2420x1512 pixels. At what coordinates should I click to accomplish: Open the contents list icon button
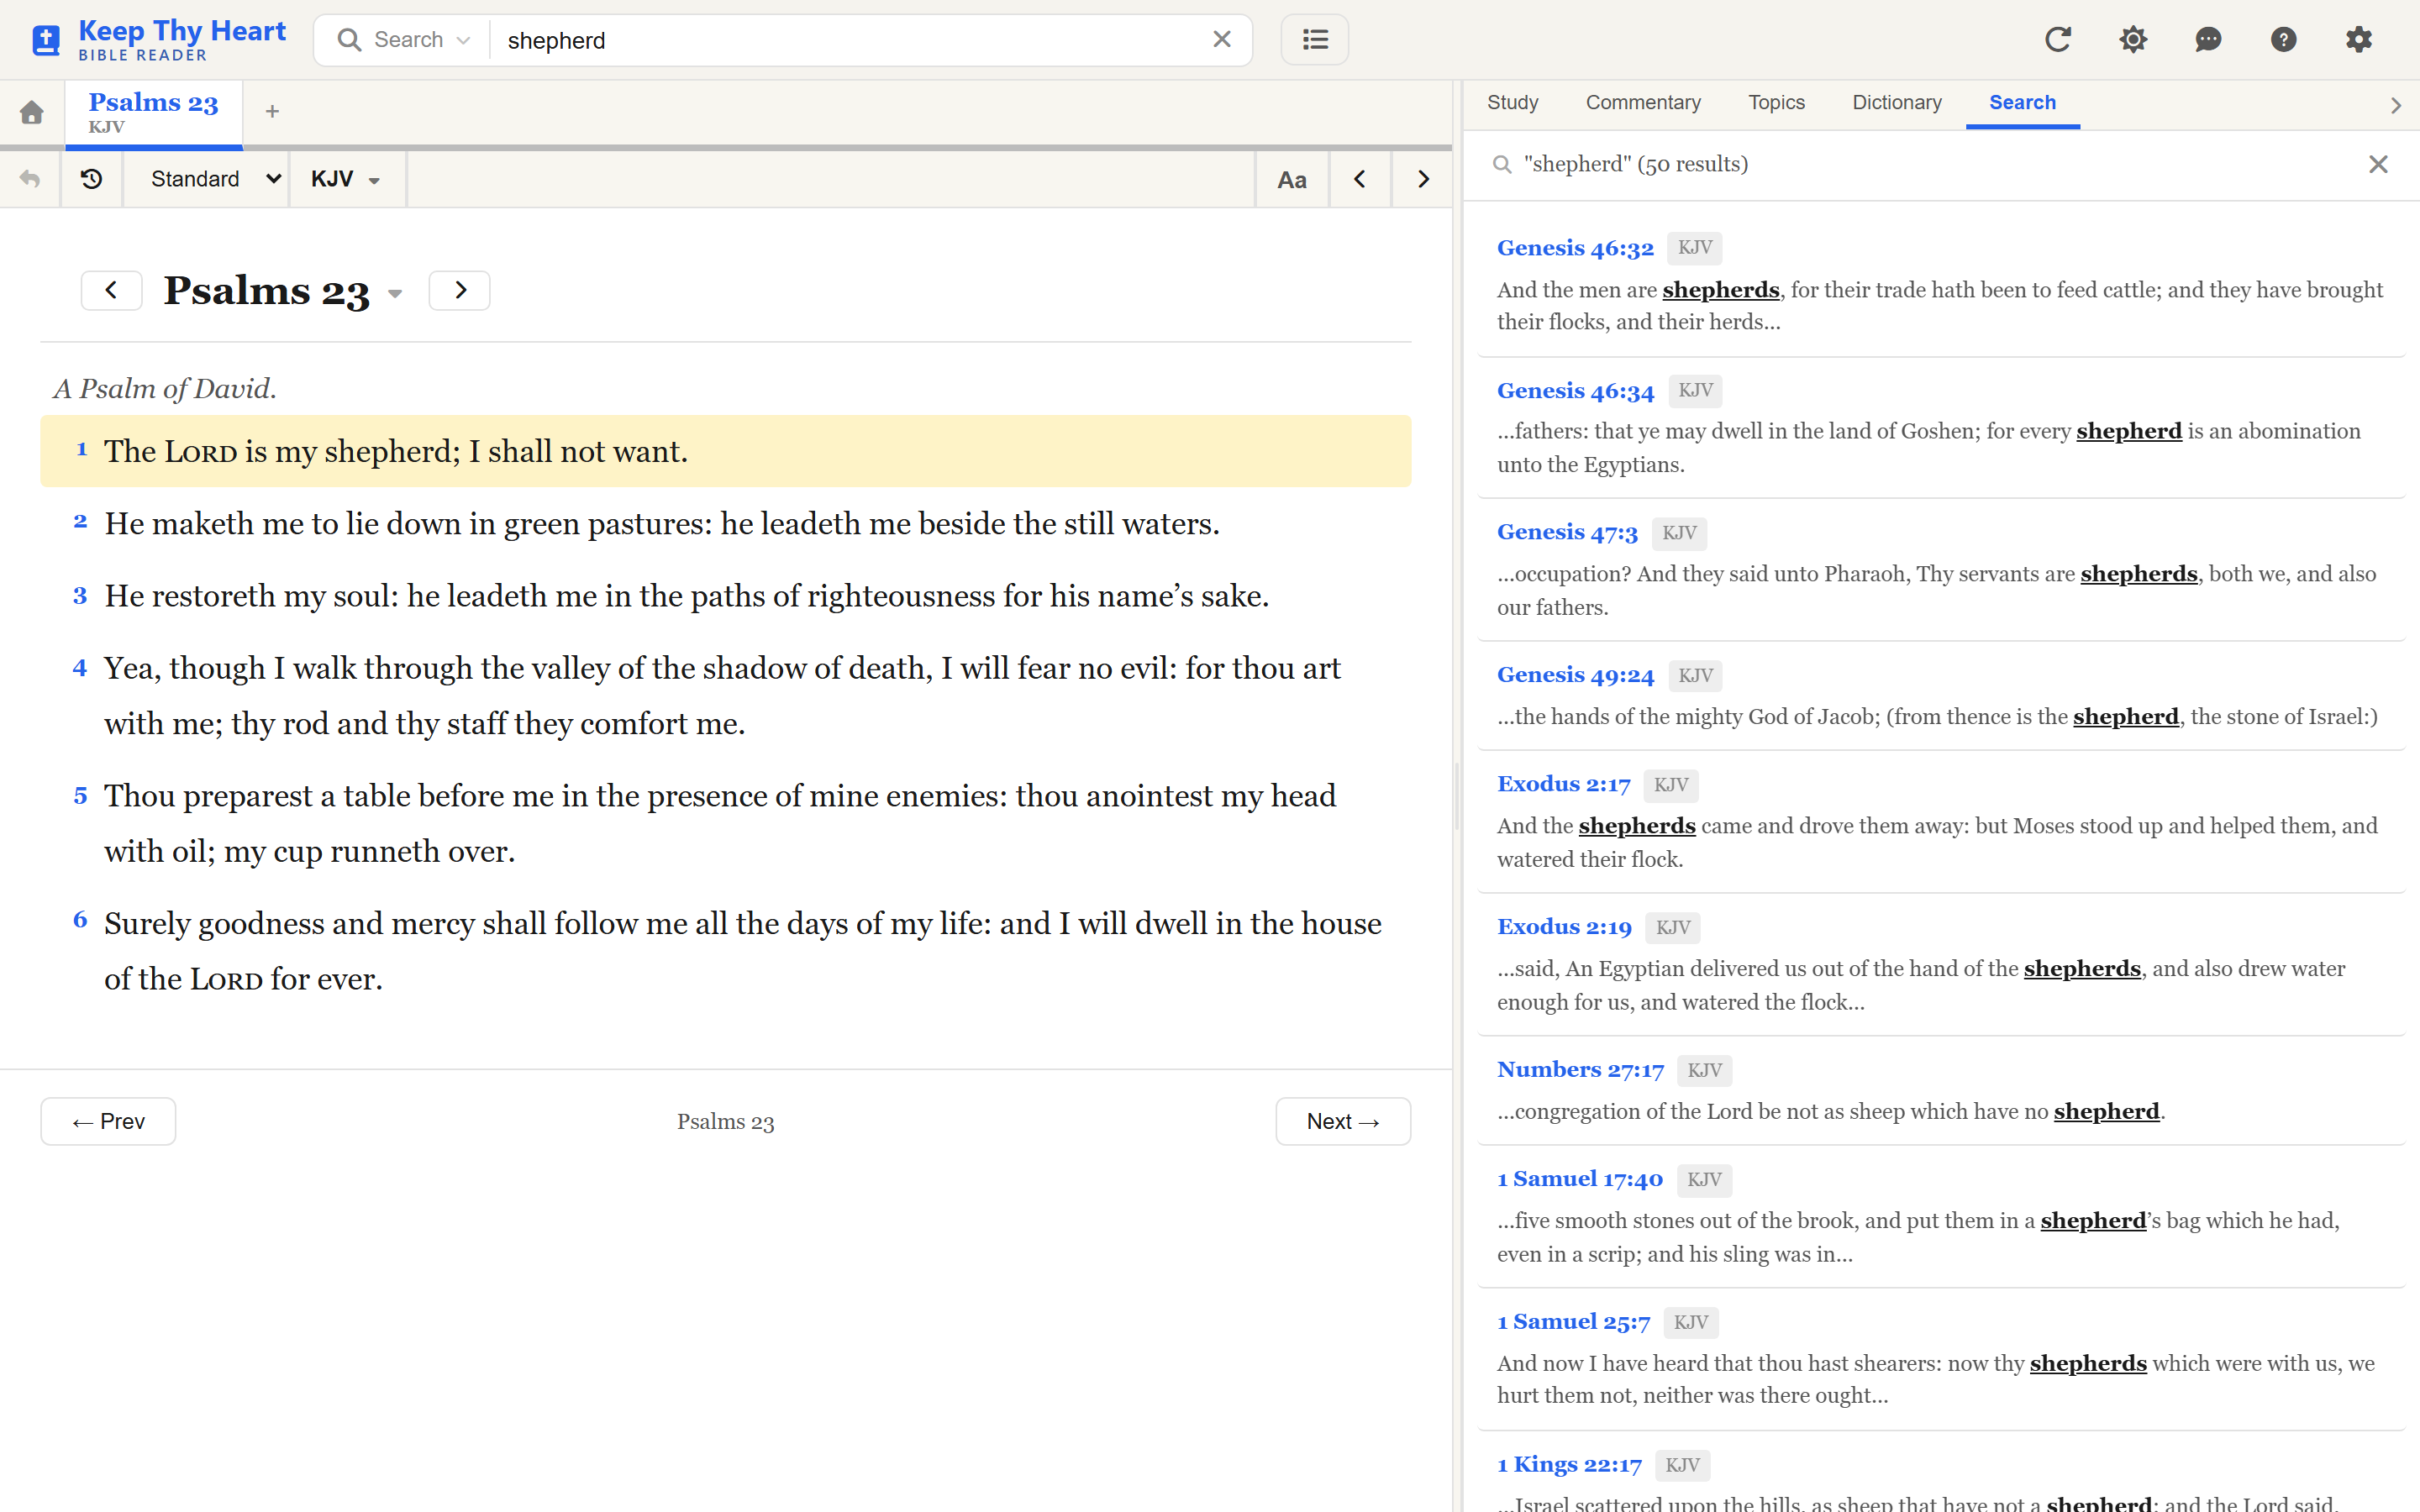[x=1314, y=40]
